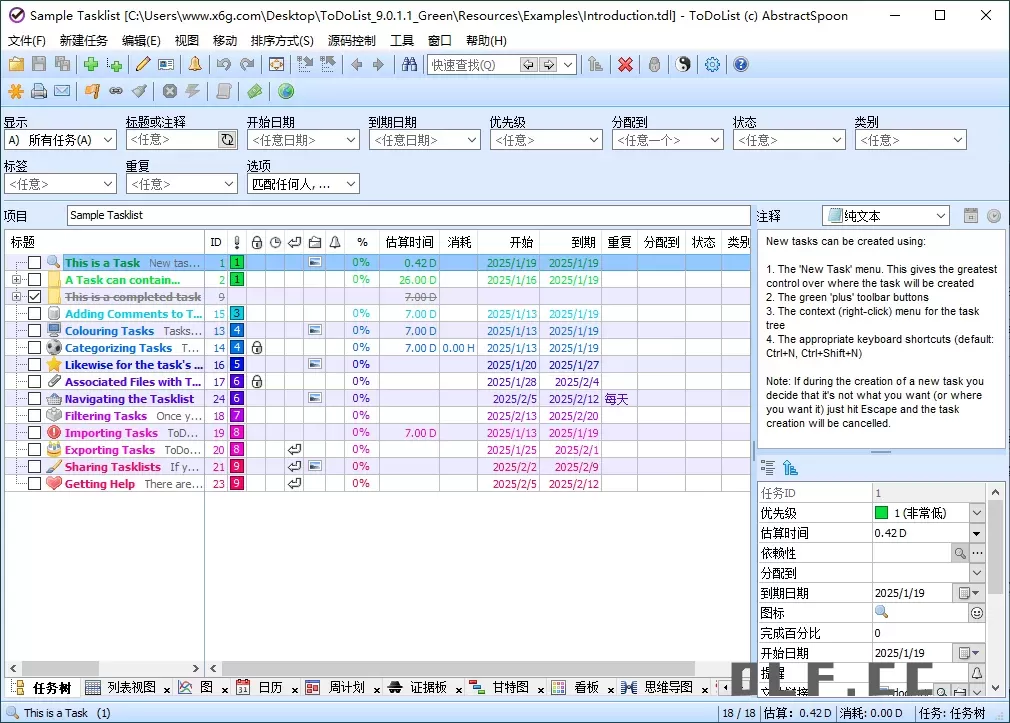Viewport: 1010px width, 723px height.
Task: Delete the selected task using the red X icon
Action: pos(624,64)
